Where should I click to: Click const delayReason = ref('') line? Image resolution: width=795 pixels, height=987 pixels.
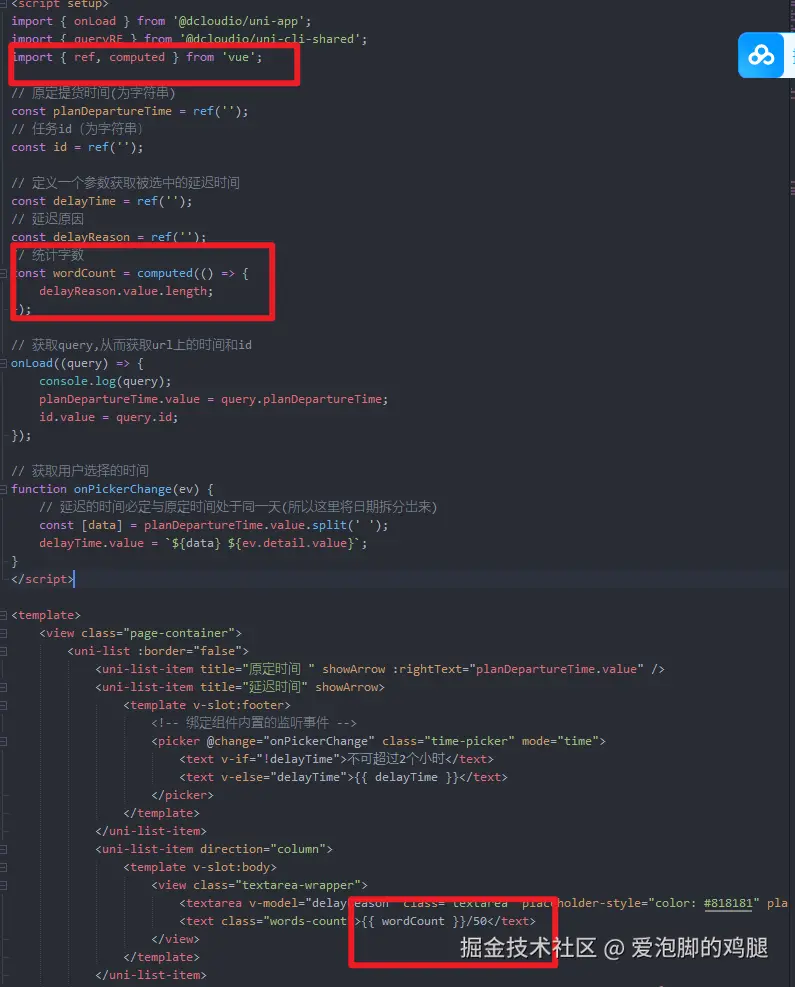coord(109,237)
